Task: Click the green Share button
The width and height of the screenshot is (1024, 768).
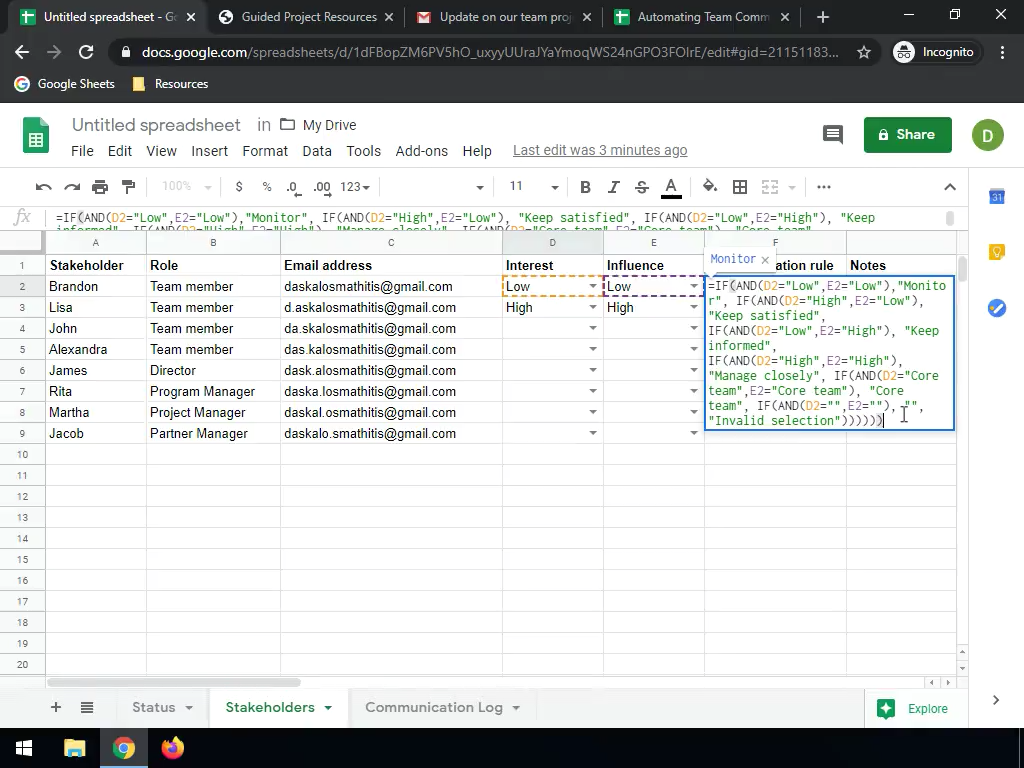Action: pos(907,135)
